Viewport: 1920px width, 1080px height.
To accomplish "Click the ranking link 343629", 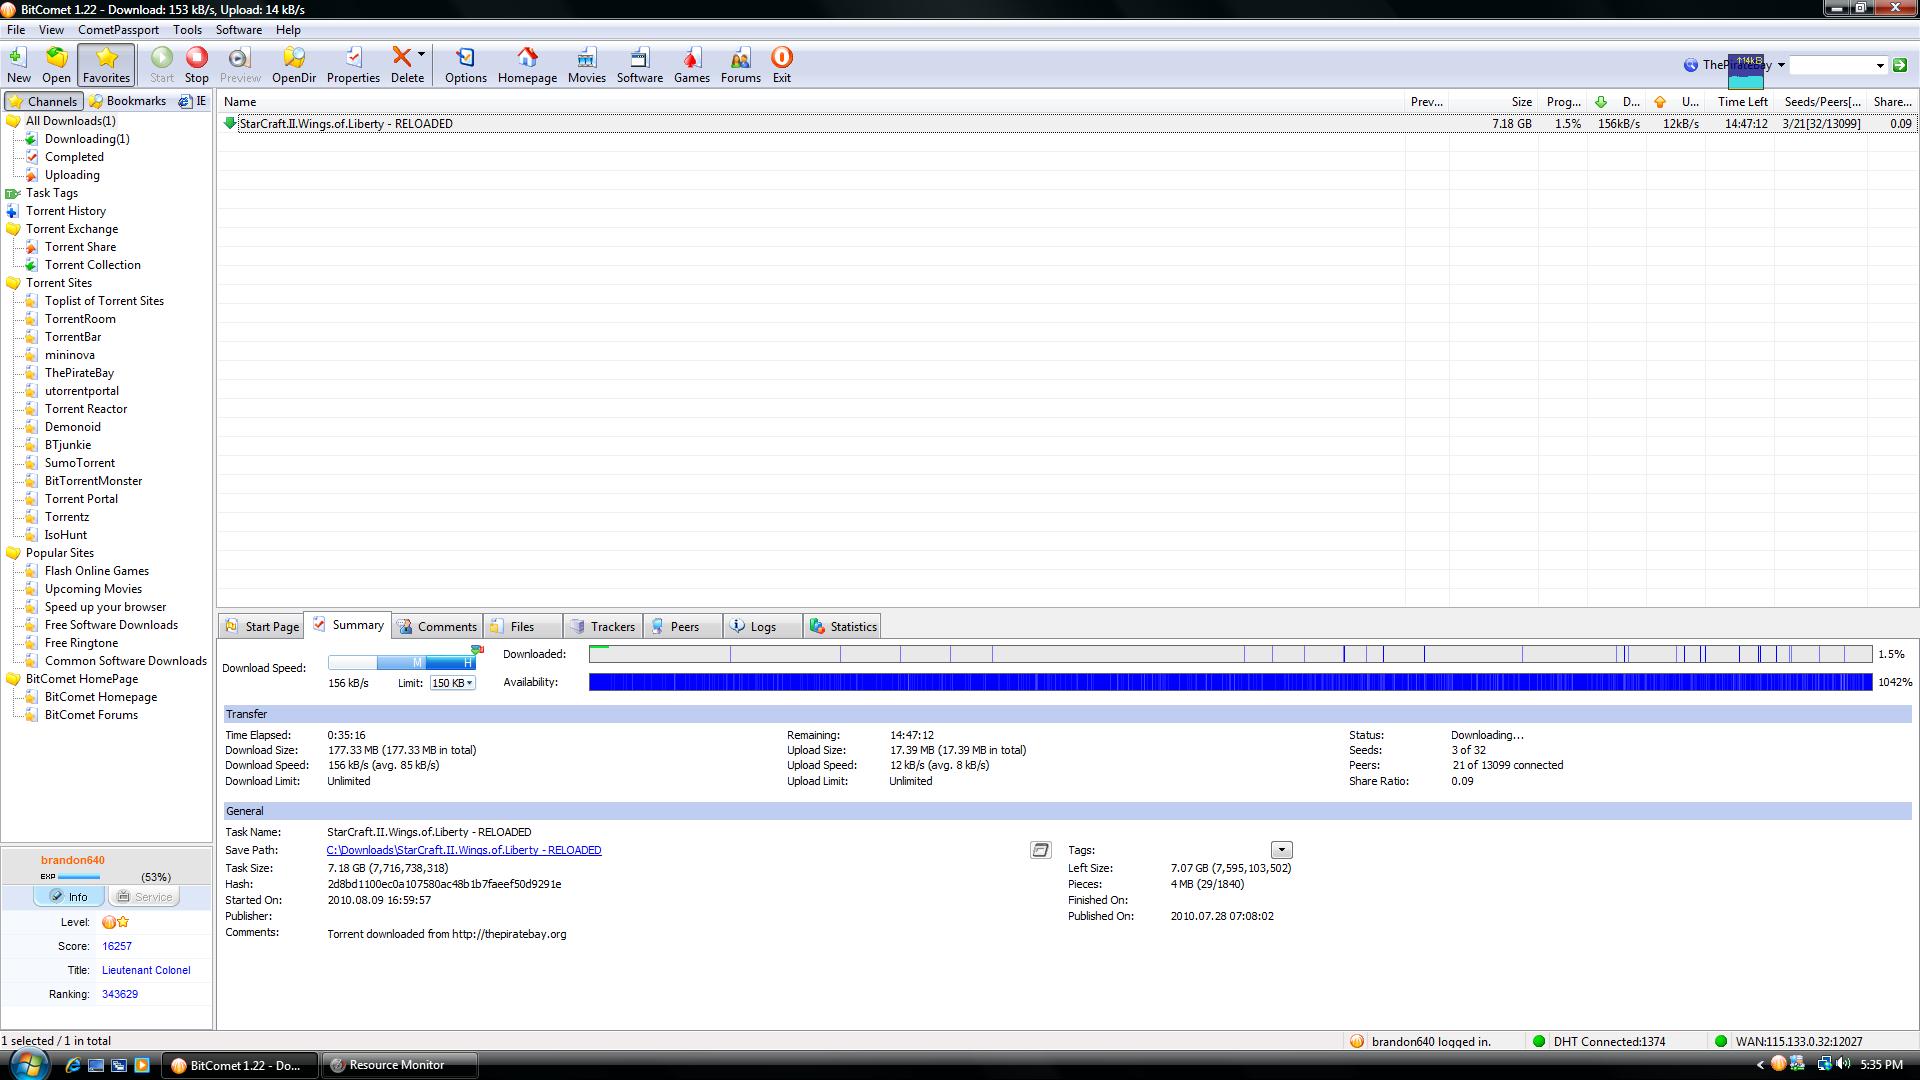I will coord(120,994).
